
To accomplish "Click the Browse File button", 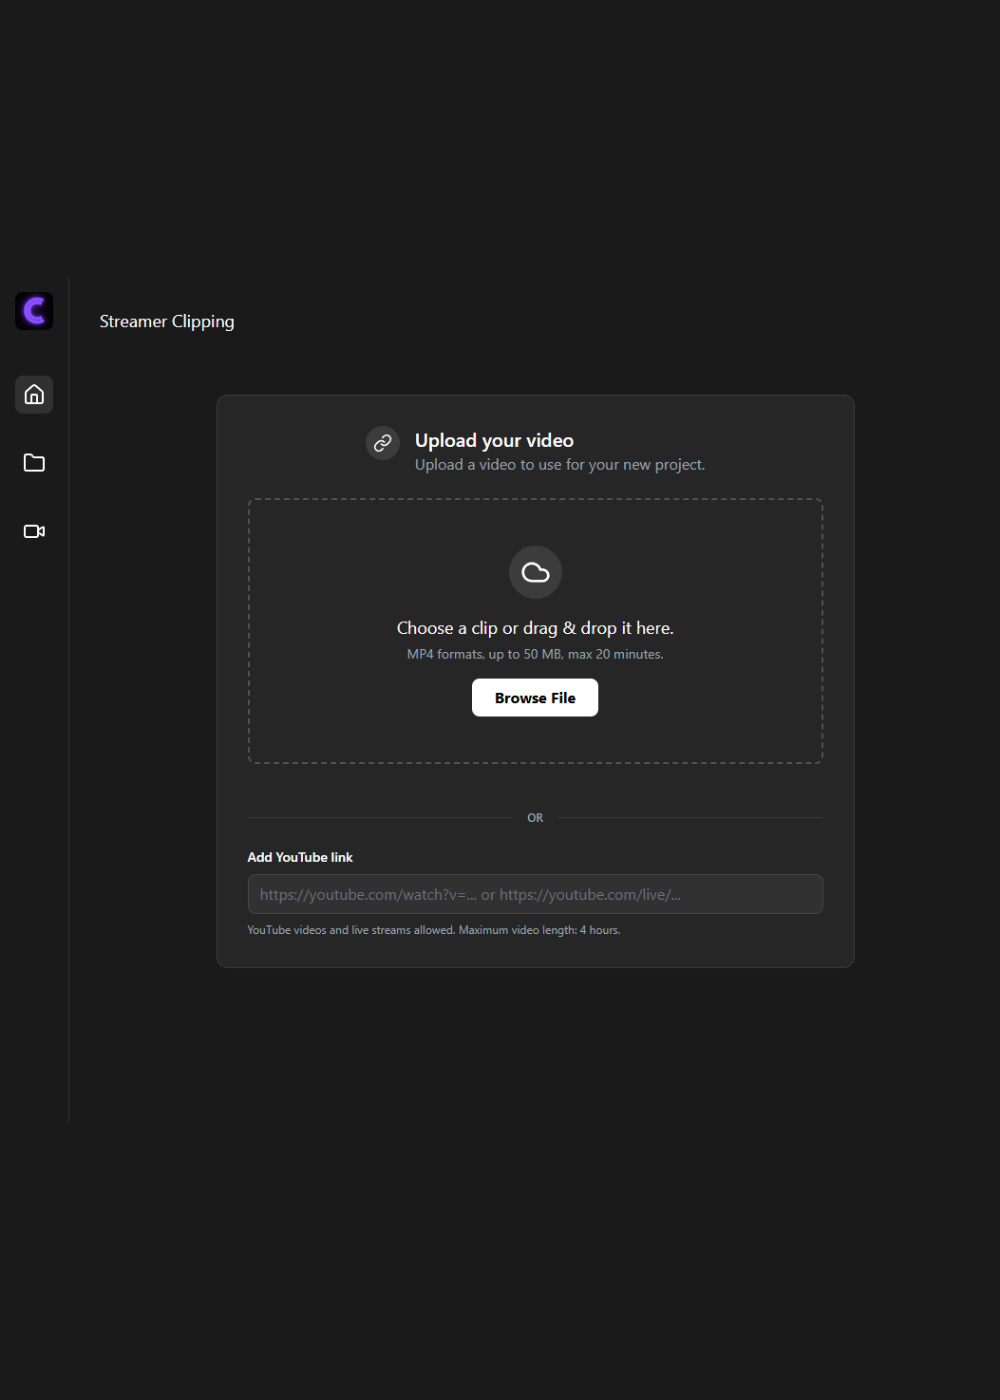I will 535,698.
